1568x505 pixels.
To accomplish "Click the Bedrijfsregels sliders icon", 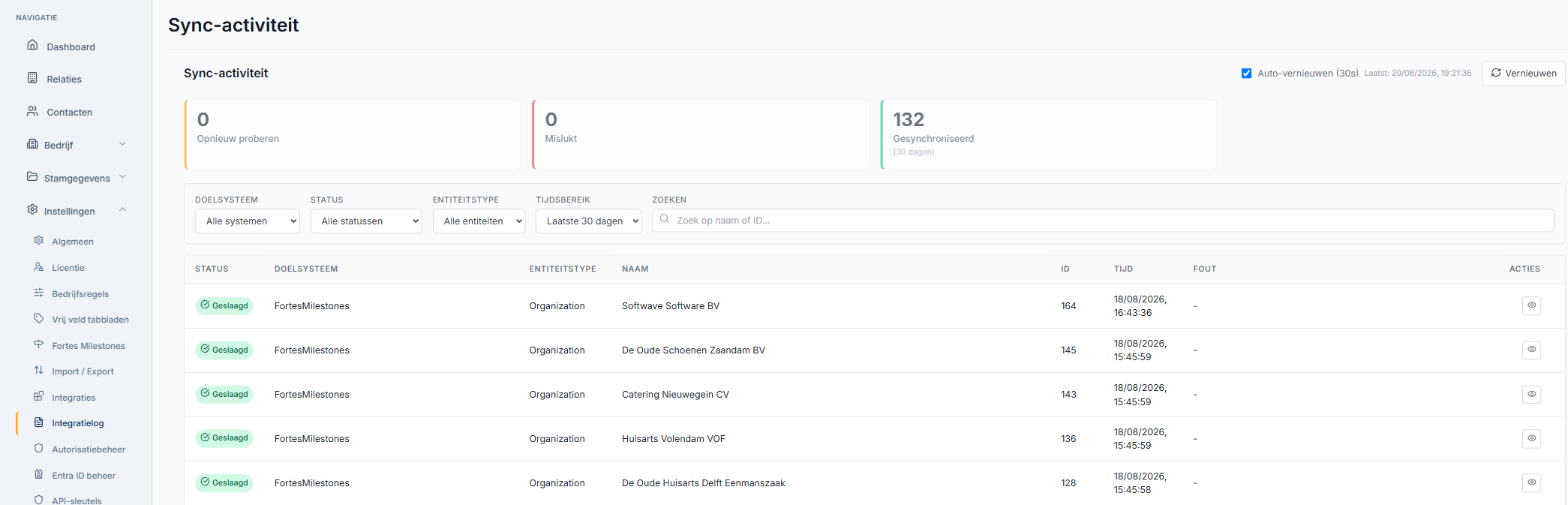I will click(x=39, y=293).
